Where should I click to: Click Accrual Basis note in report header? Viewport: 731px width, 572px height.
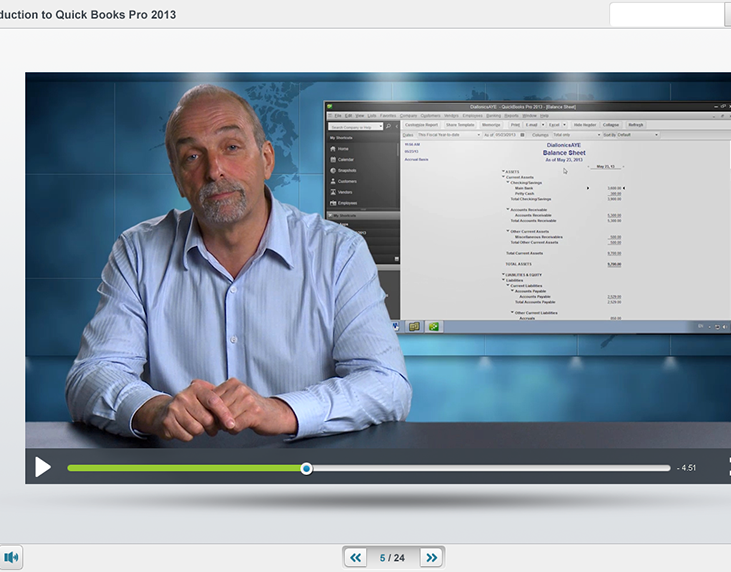click(x=416, y=159)
